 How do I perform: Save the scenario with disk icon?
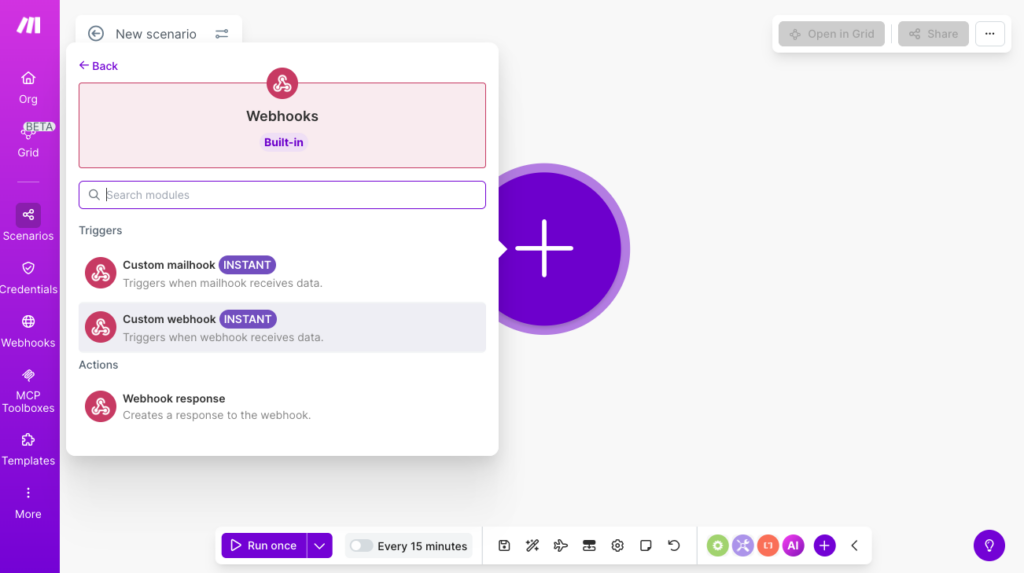(504, 546)
